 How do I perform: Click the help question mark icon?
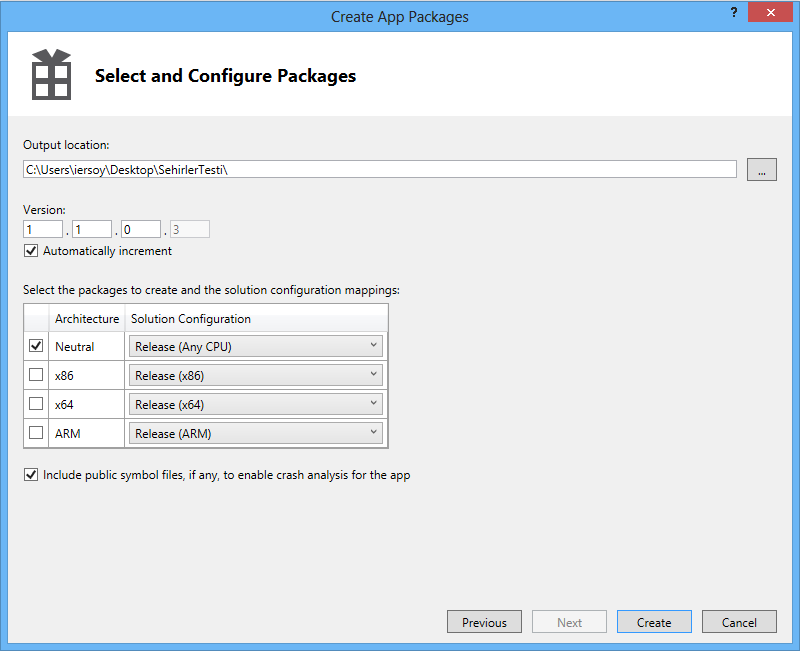click(x=735, y=12)
